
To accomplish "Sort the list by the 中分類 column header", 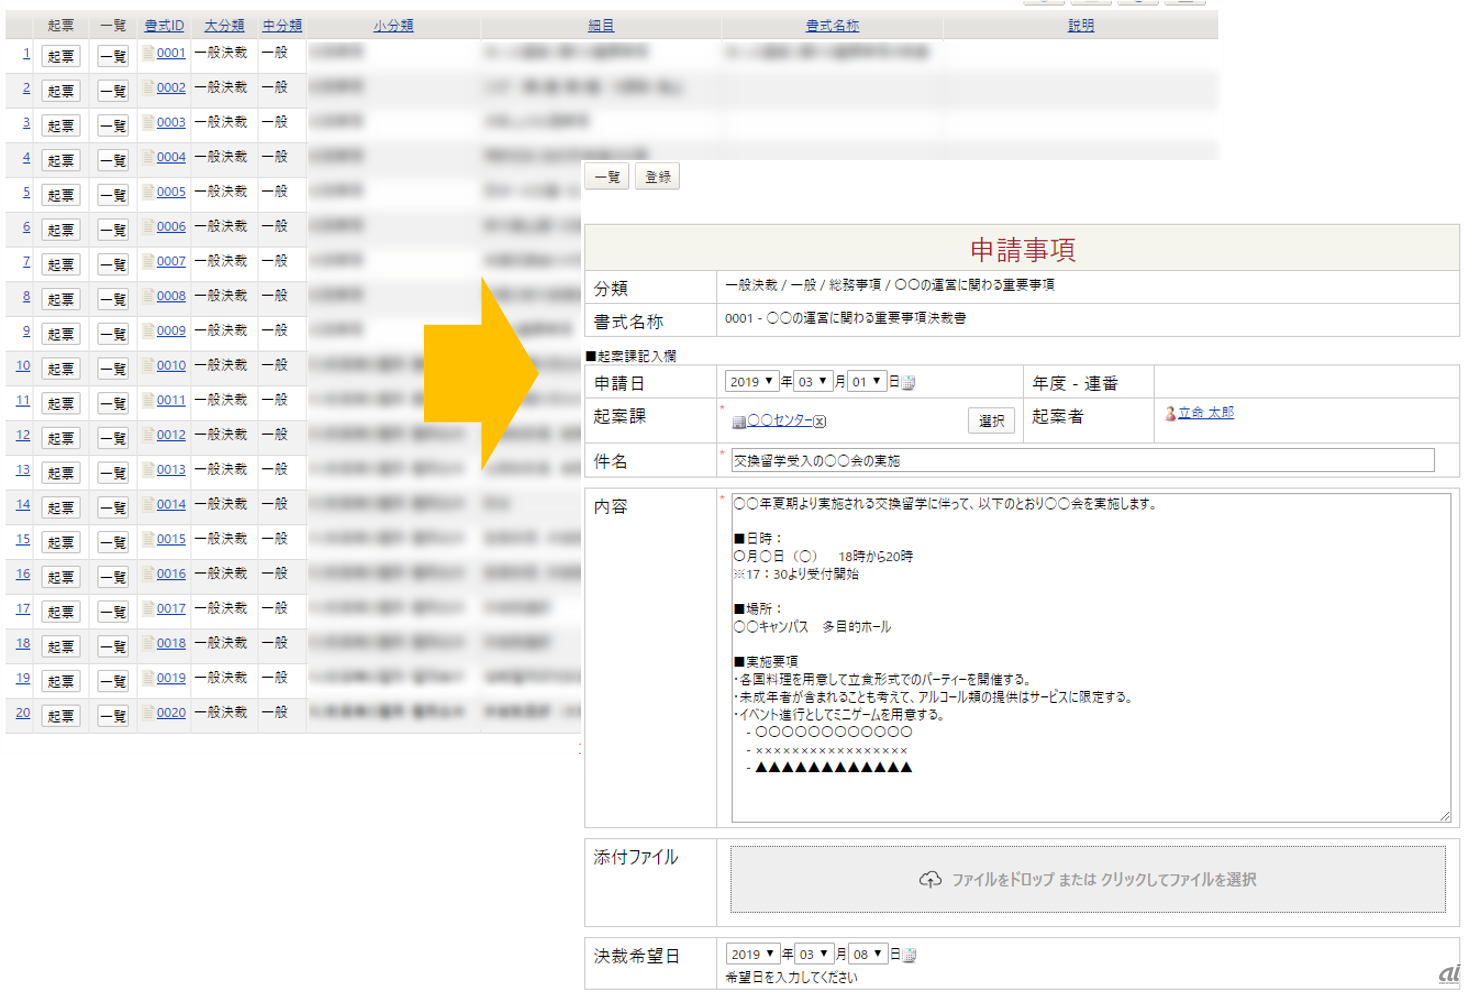I will (x=282, y=25).
